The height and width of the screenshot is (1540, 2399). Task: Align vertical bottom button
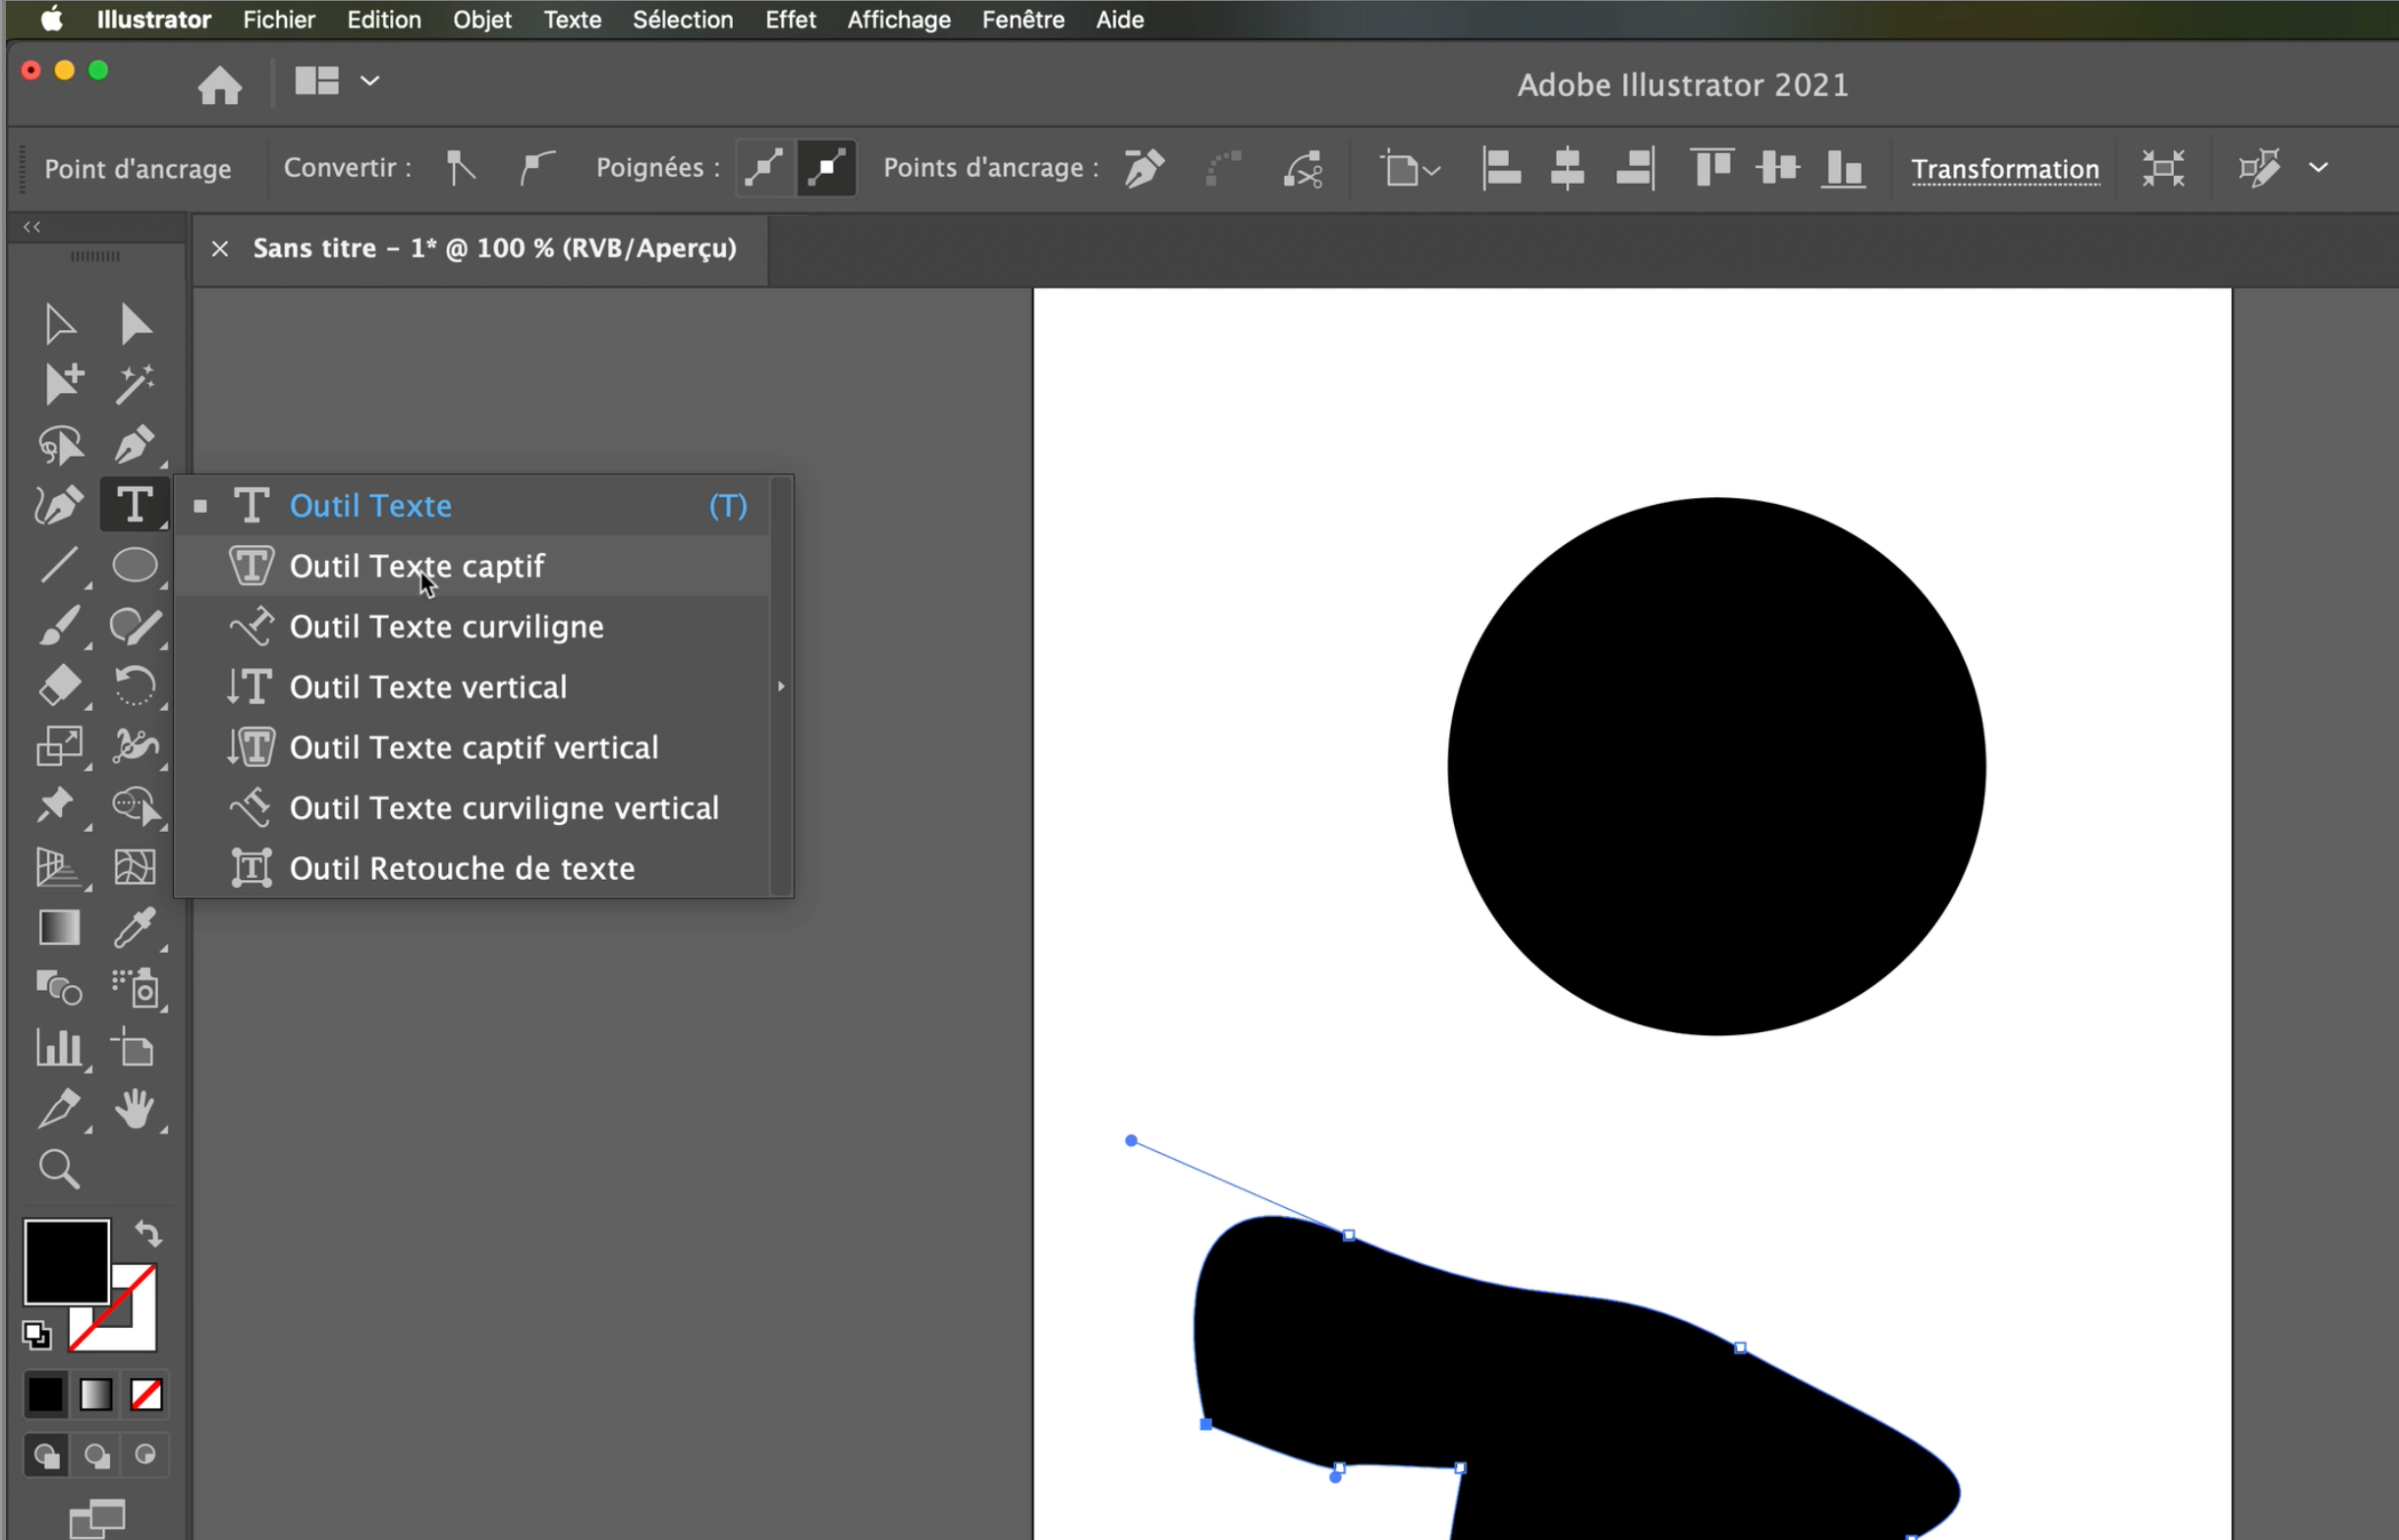[x=1844, y=168]
